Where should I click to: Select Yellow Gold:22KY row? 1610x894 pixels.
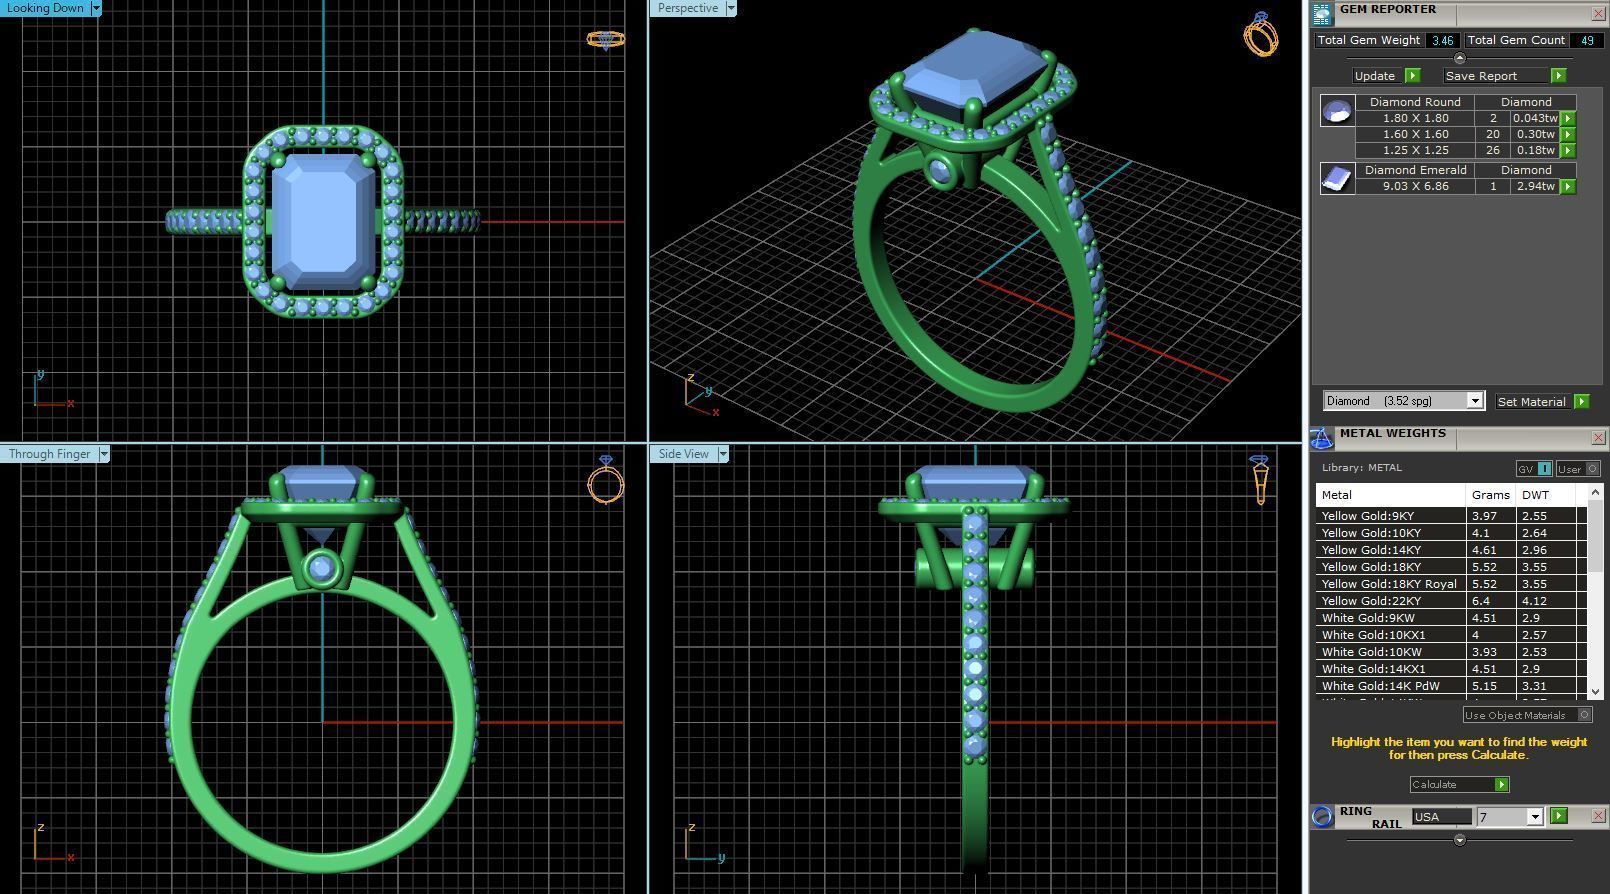pos(1451,601)
